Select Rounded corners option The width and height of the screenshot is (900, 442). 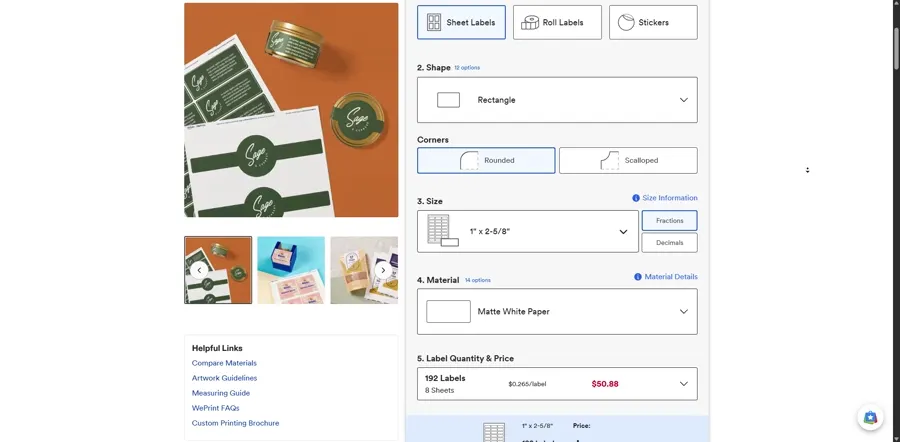tap(486, 160)
